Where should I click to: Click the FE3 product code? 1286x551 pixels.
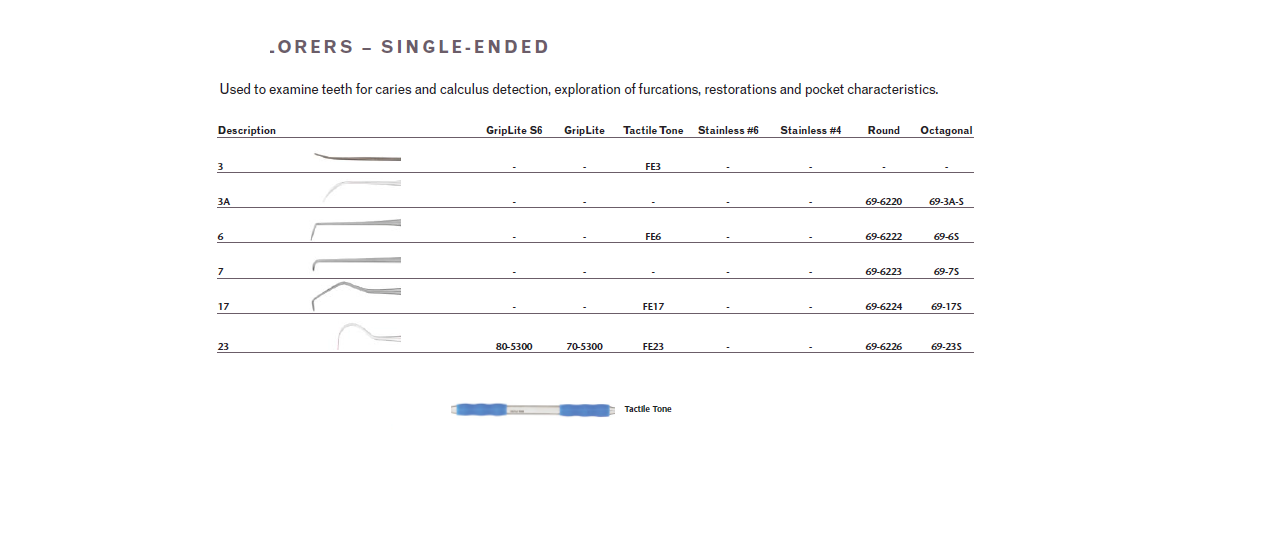click(x=653, y=167)
